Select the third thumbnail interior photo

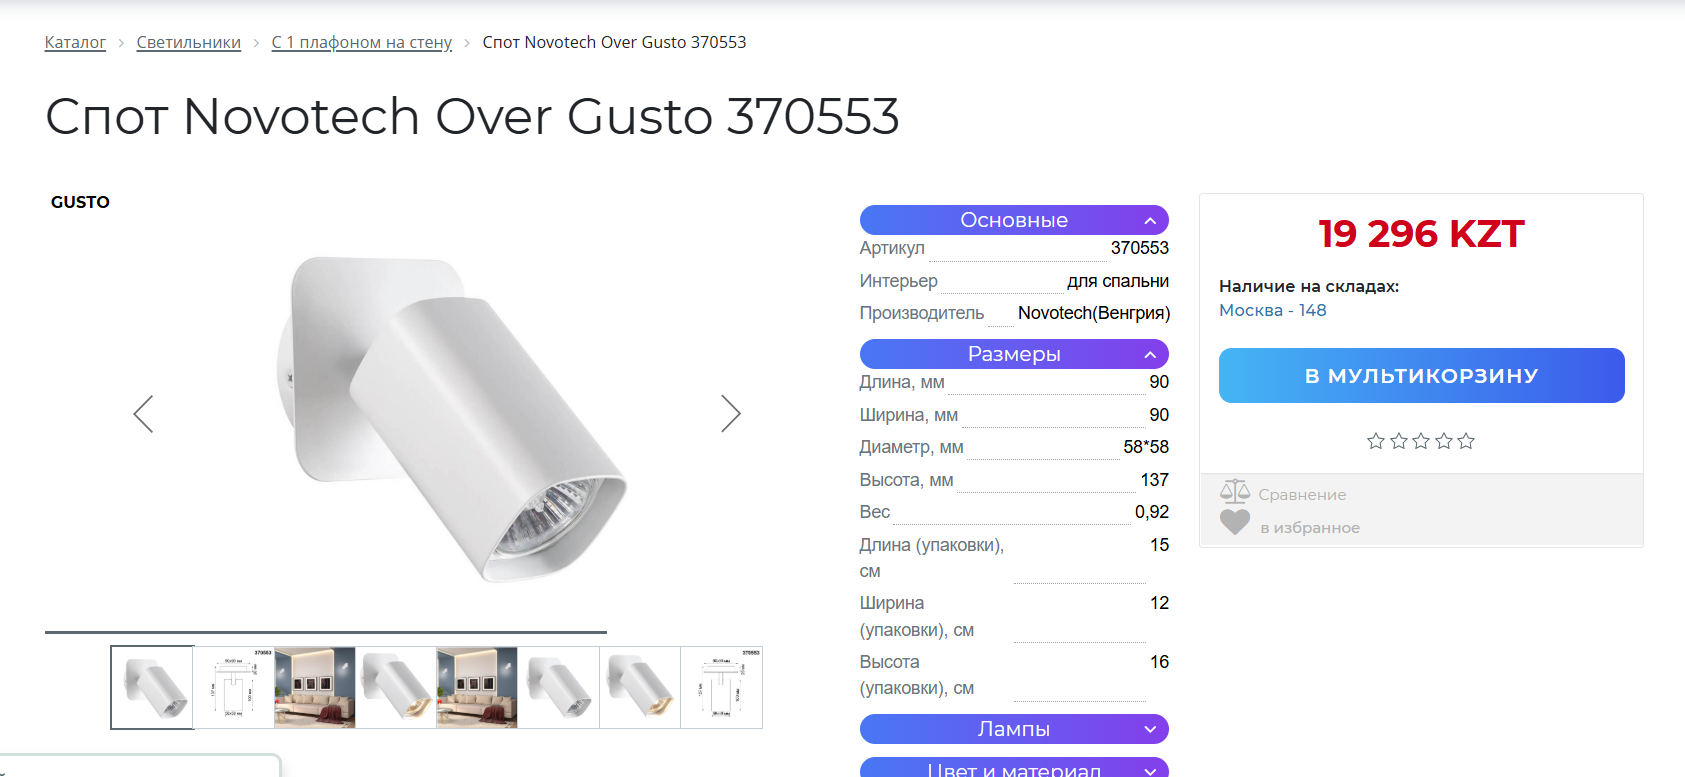(315, 687)
